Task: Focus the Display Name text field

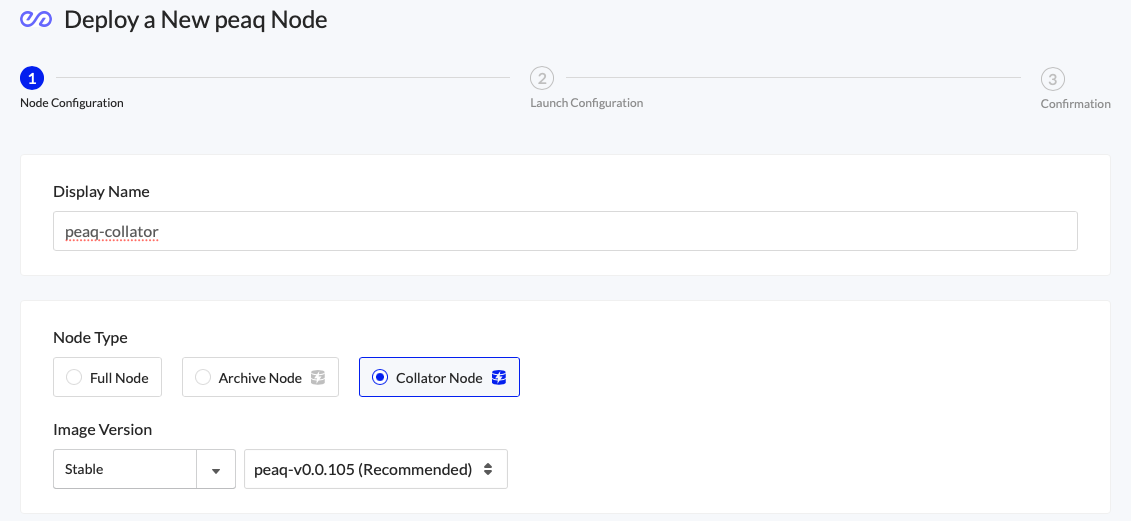Action: (565, 231)
